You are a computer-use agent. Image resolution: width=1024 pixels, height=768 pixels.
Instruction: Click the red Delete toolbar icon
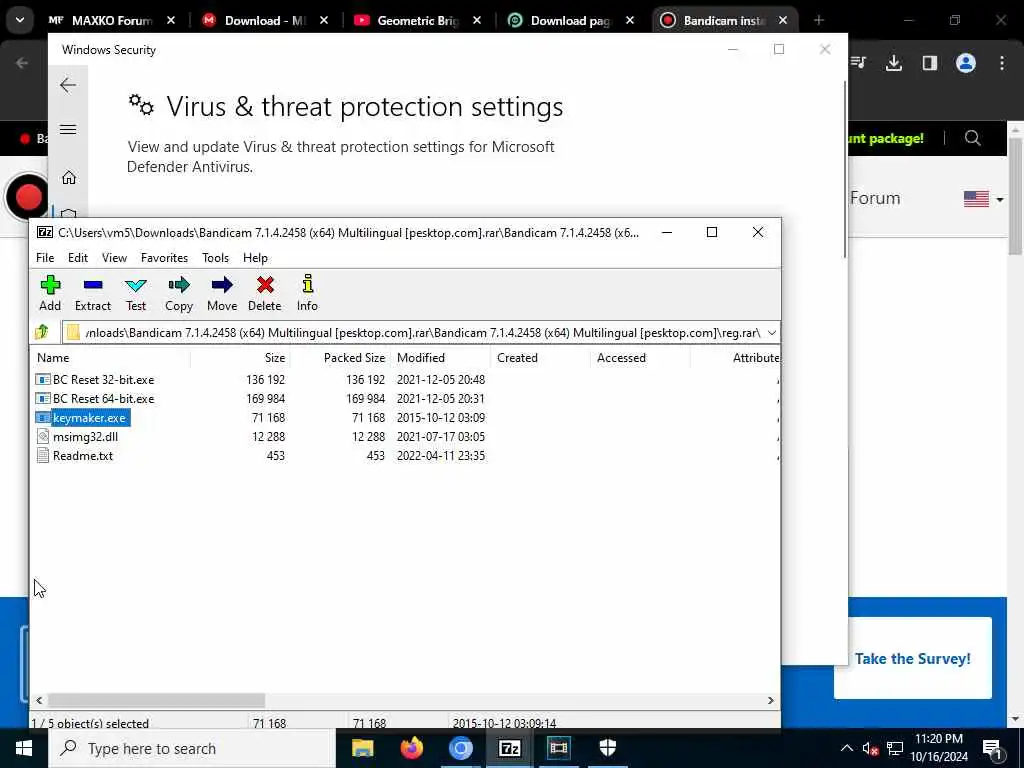point(264,293)
